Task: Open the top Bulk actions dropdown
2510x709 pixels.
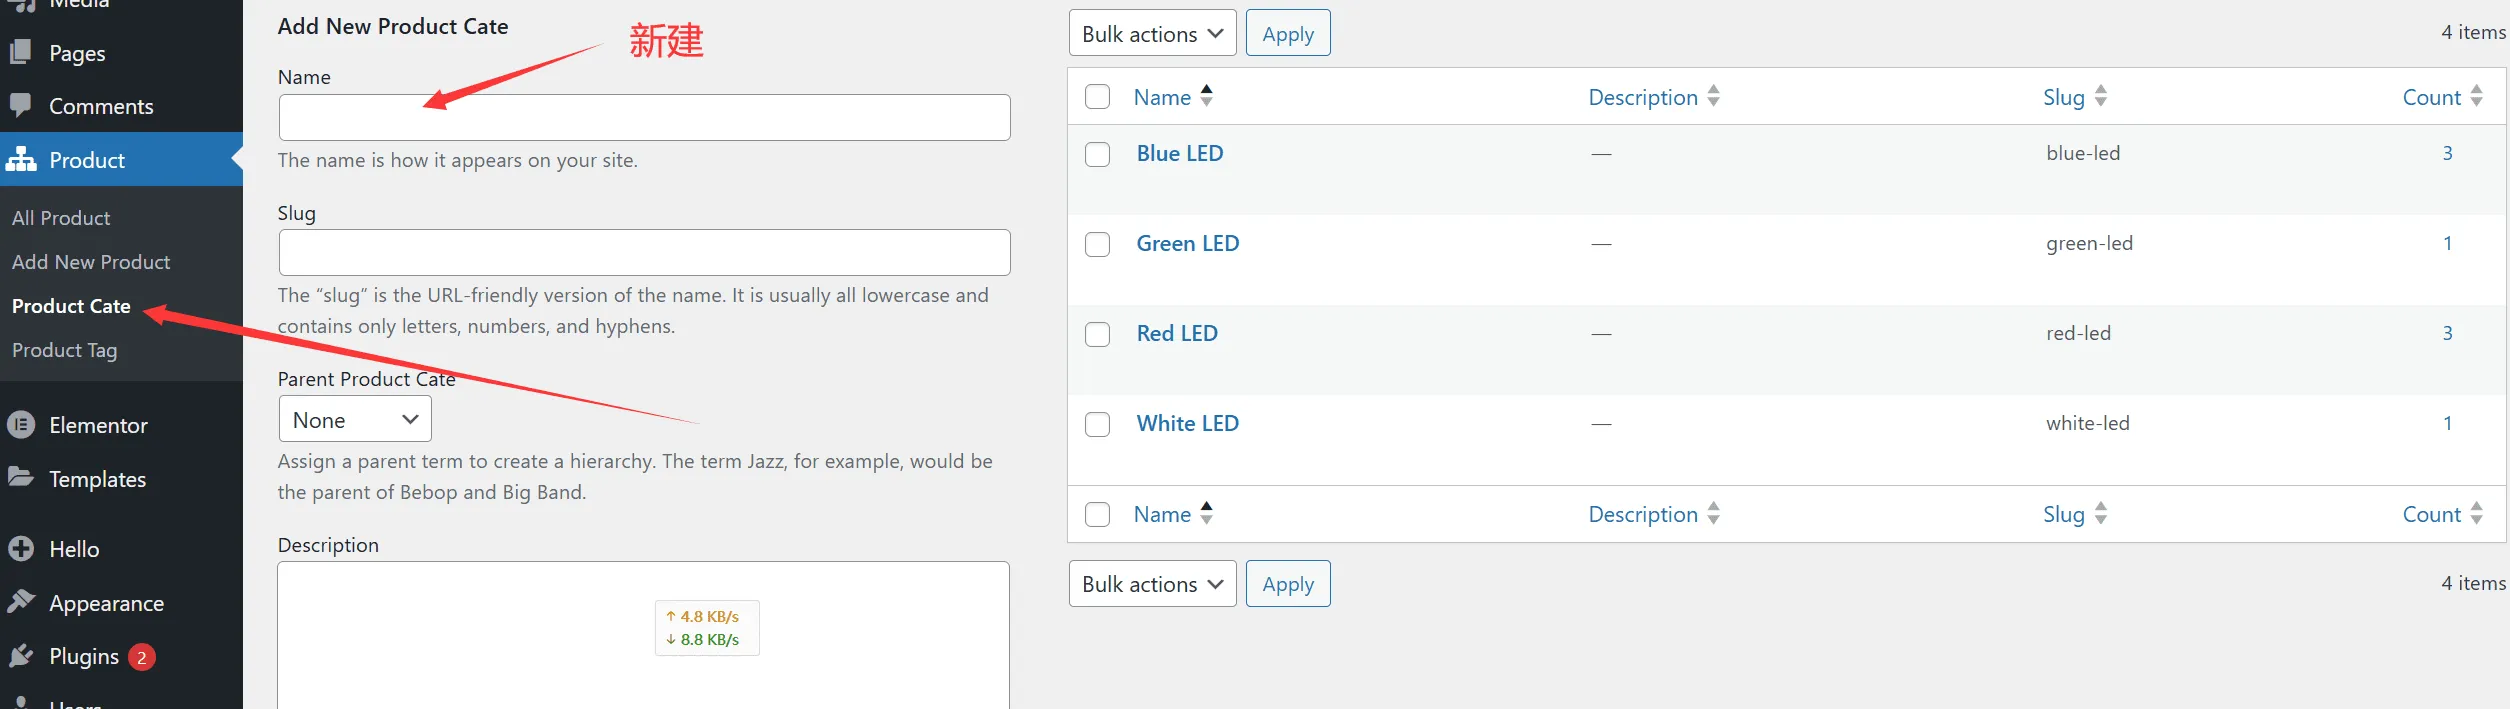Action: (x=1152, y=33)
